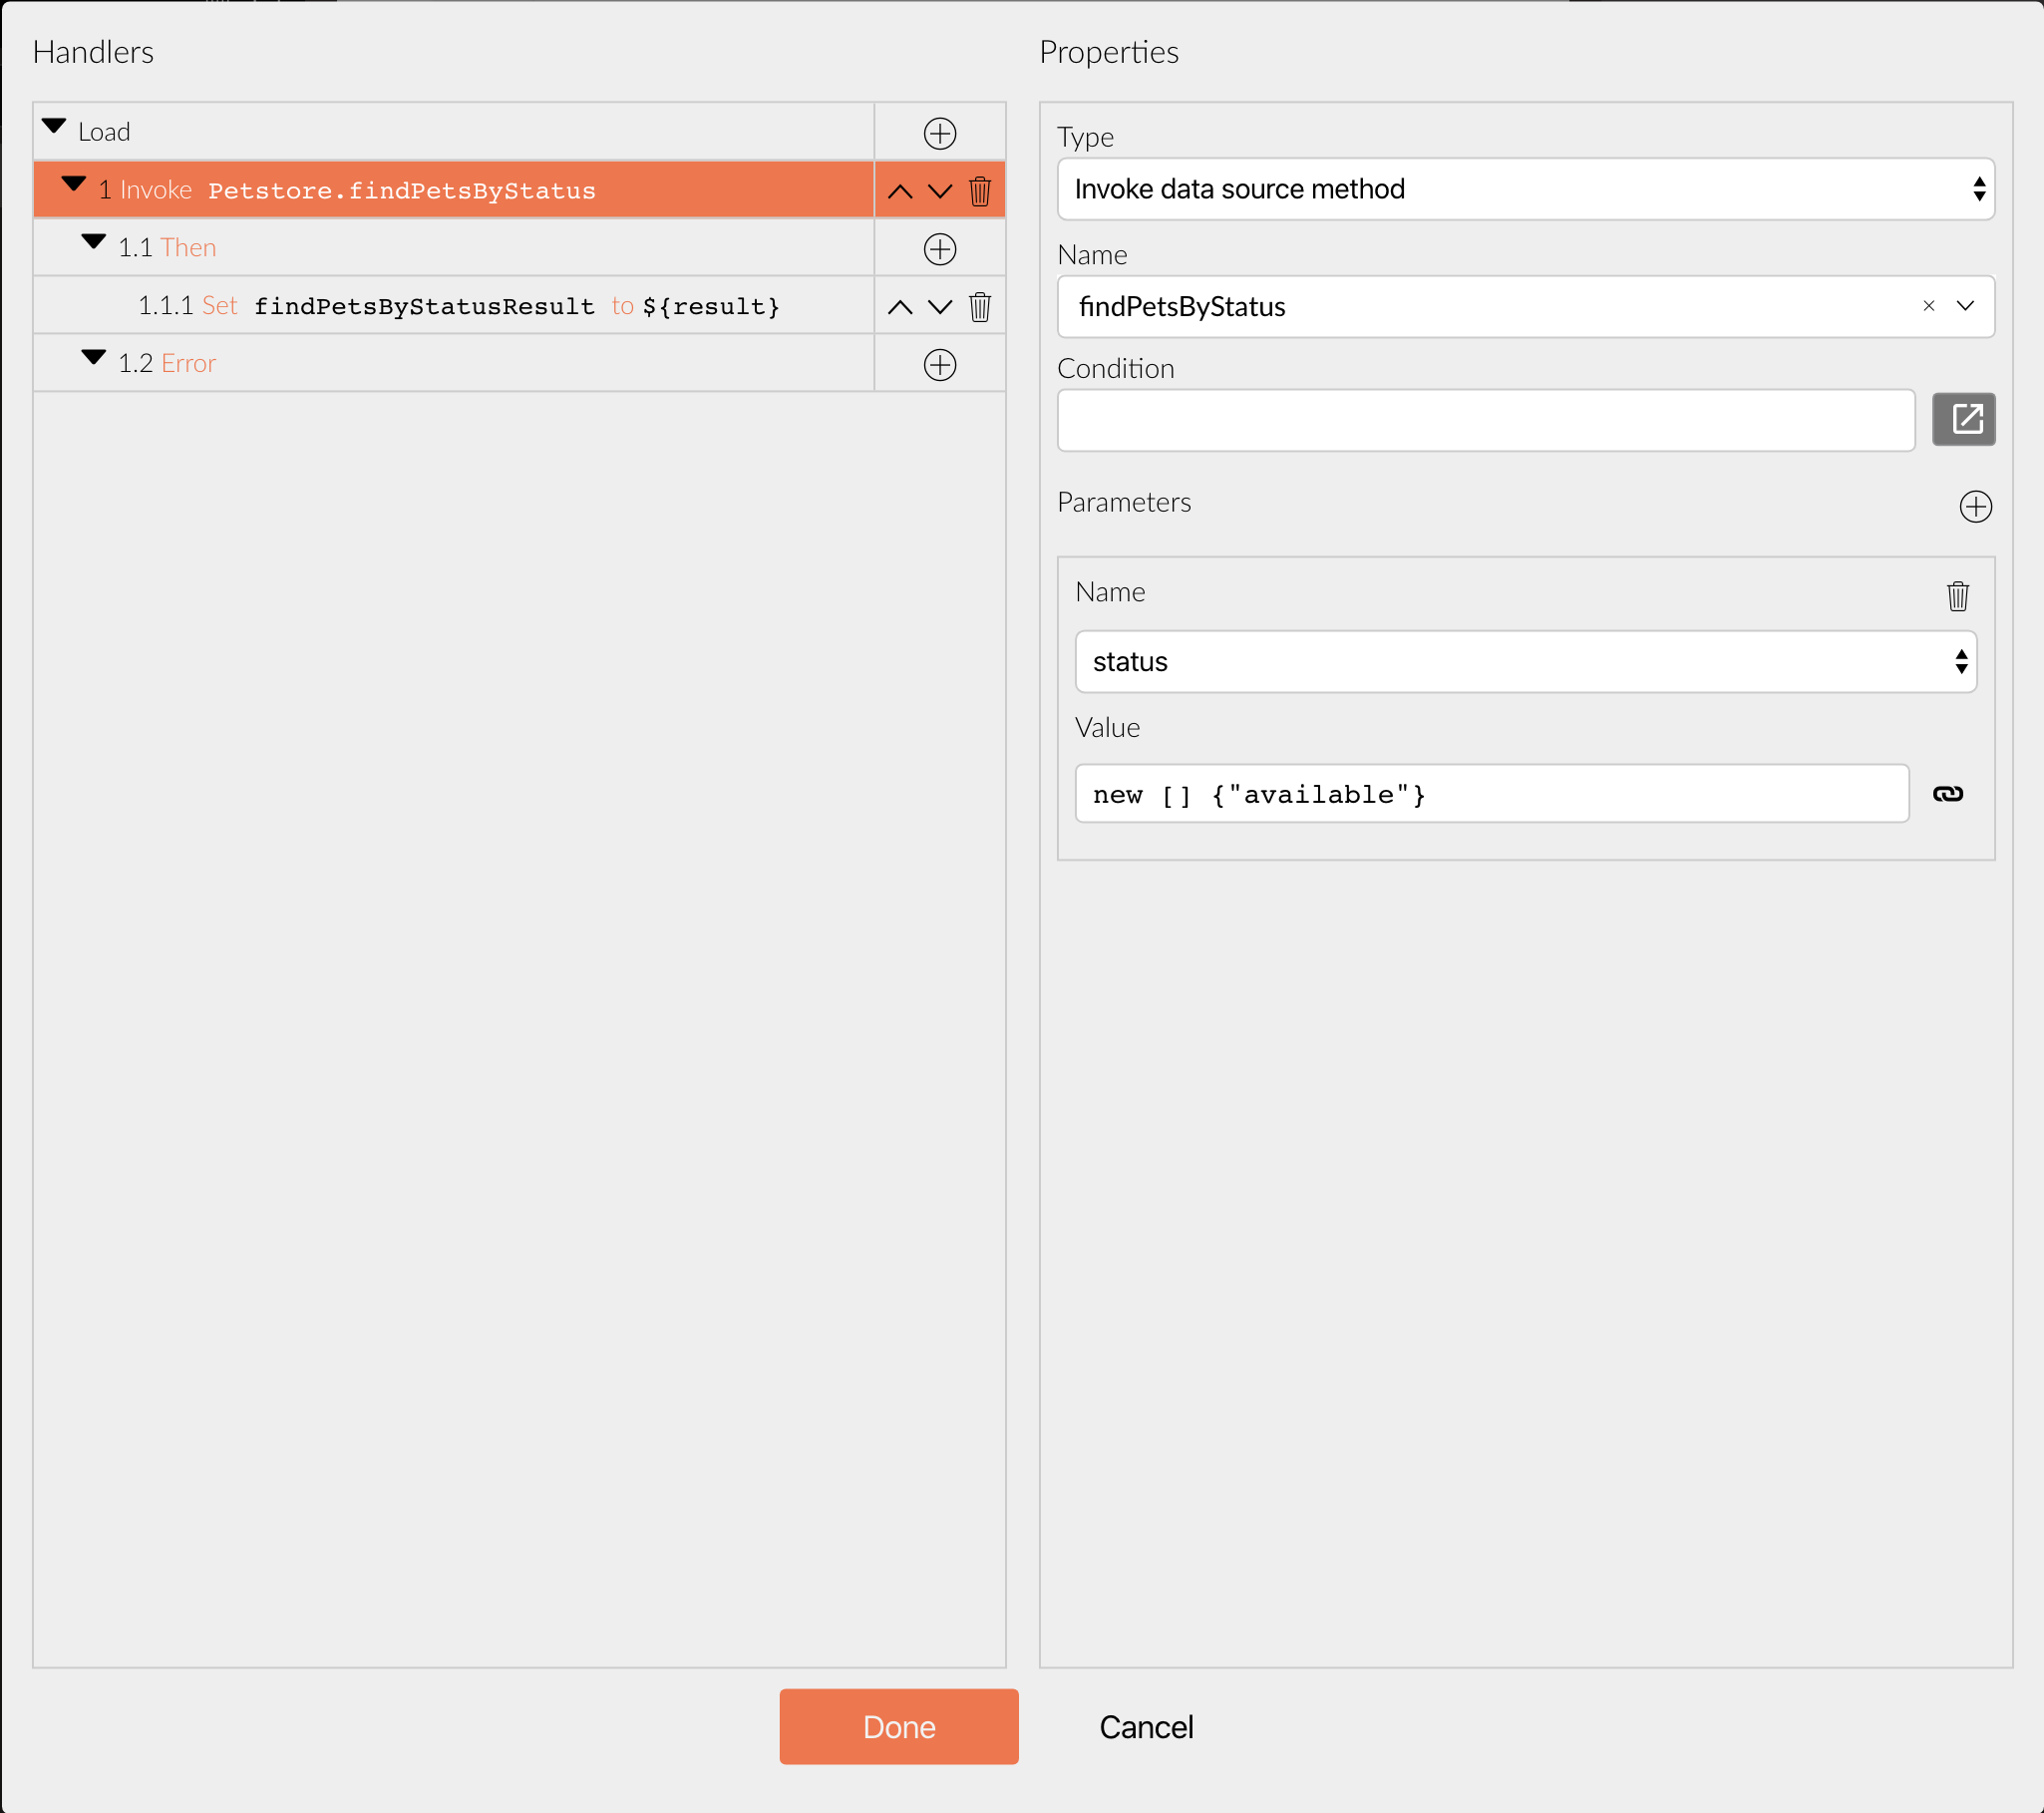Move Invoke Petstore.findPetsByStatus handler down

click(939, 191)
